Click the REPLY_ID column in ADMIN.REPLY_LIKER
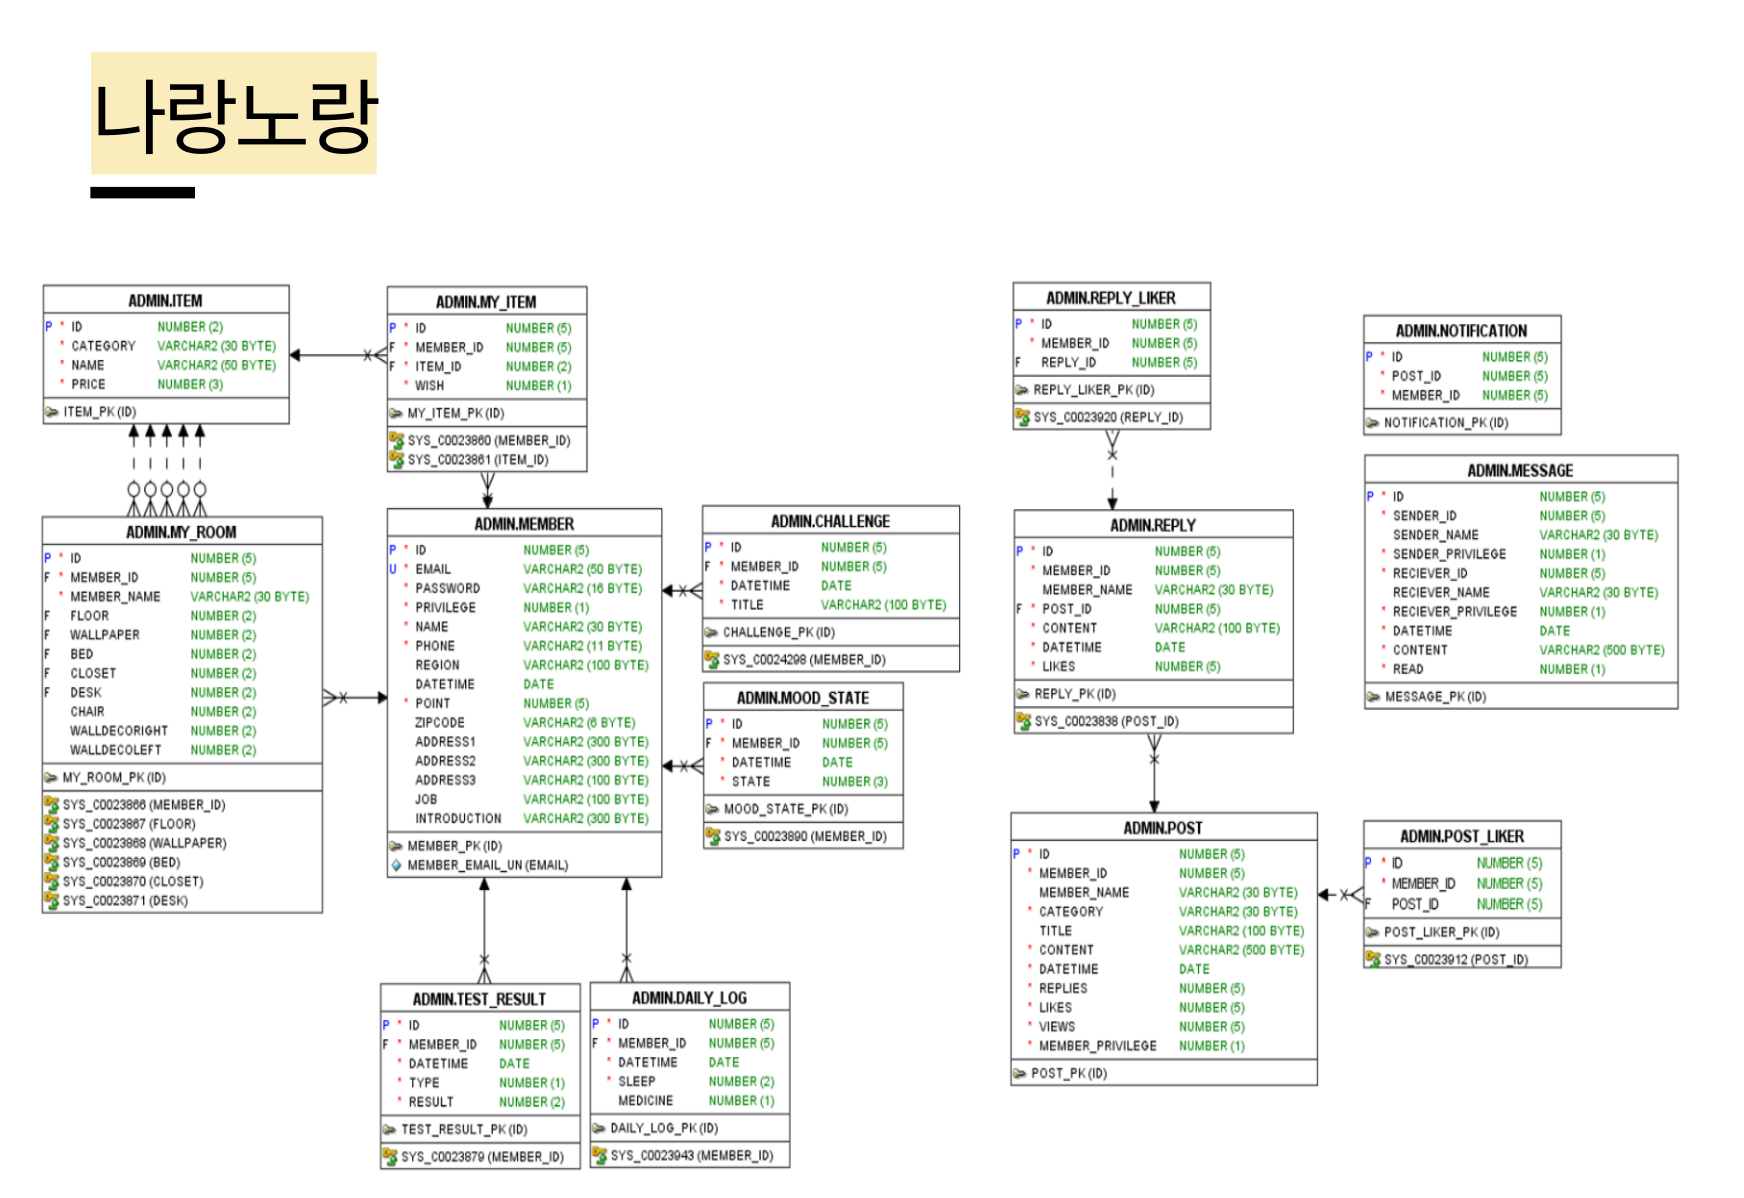Viewport: 1744px width, 1198px height. pyautogui.click(x=1111, y=362)
